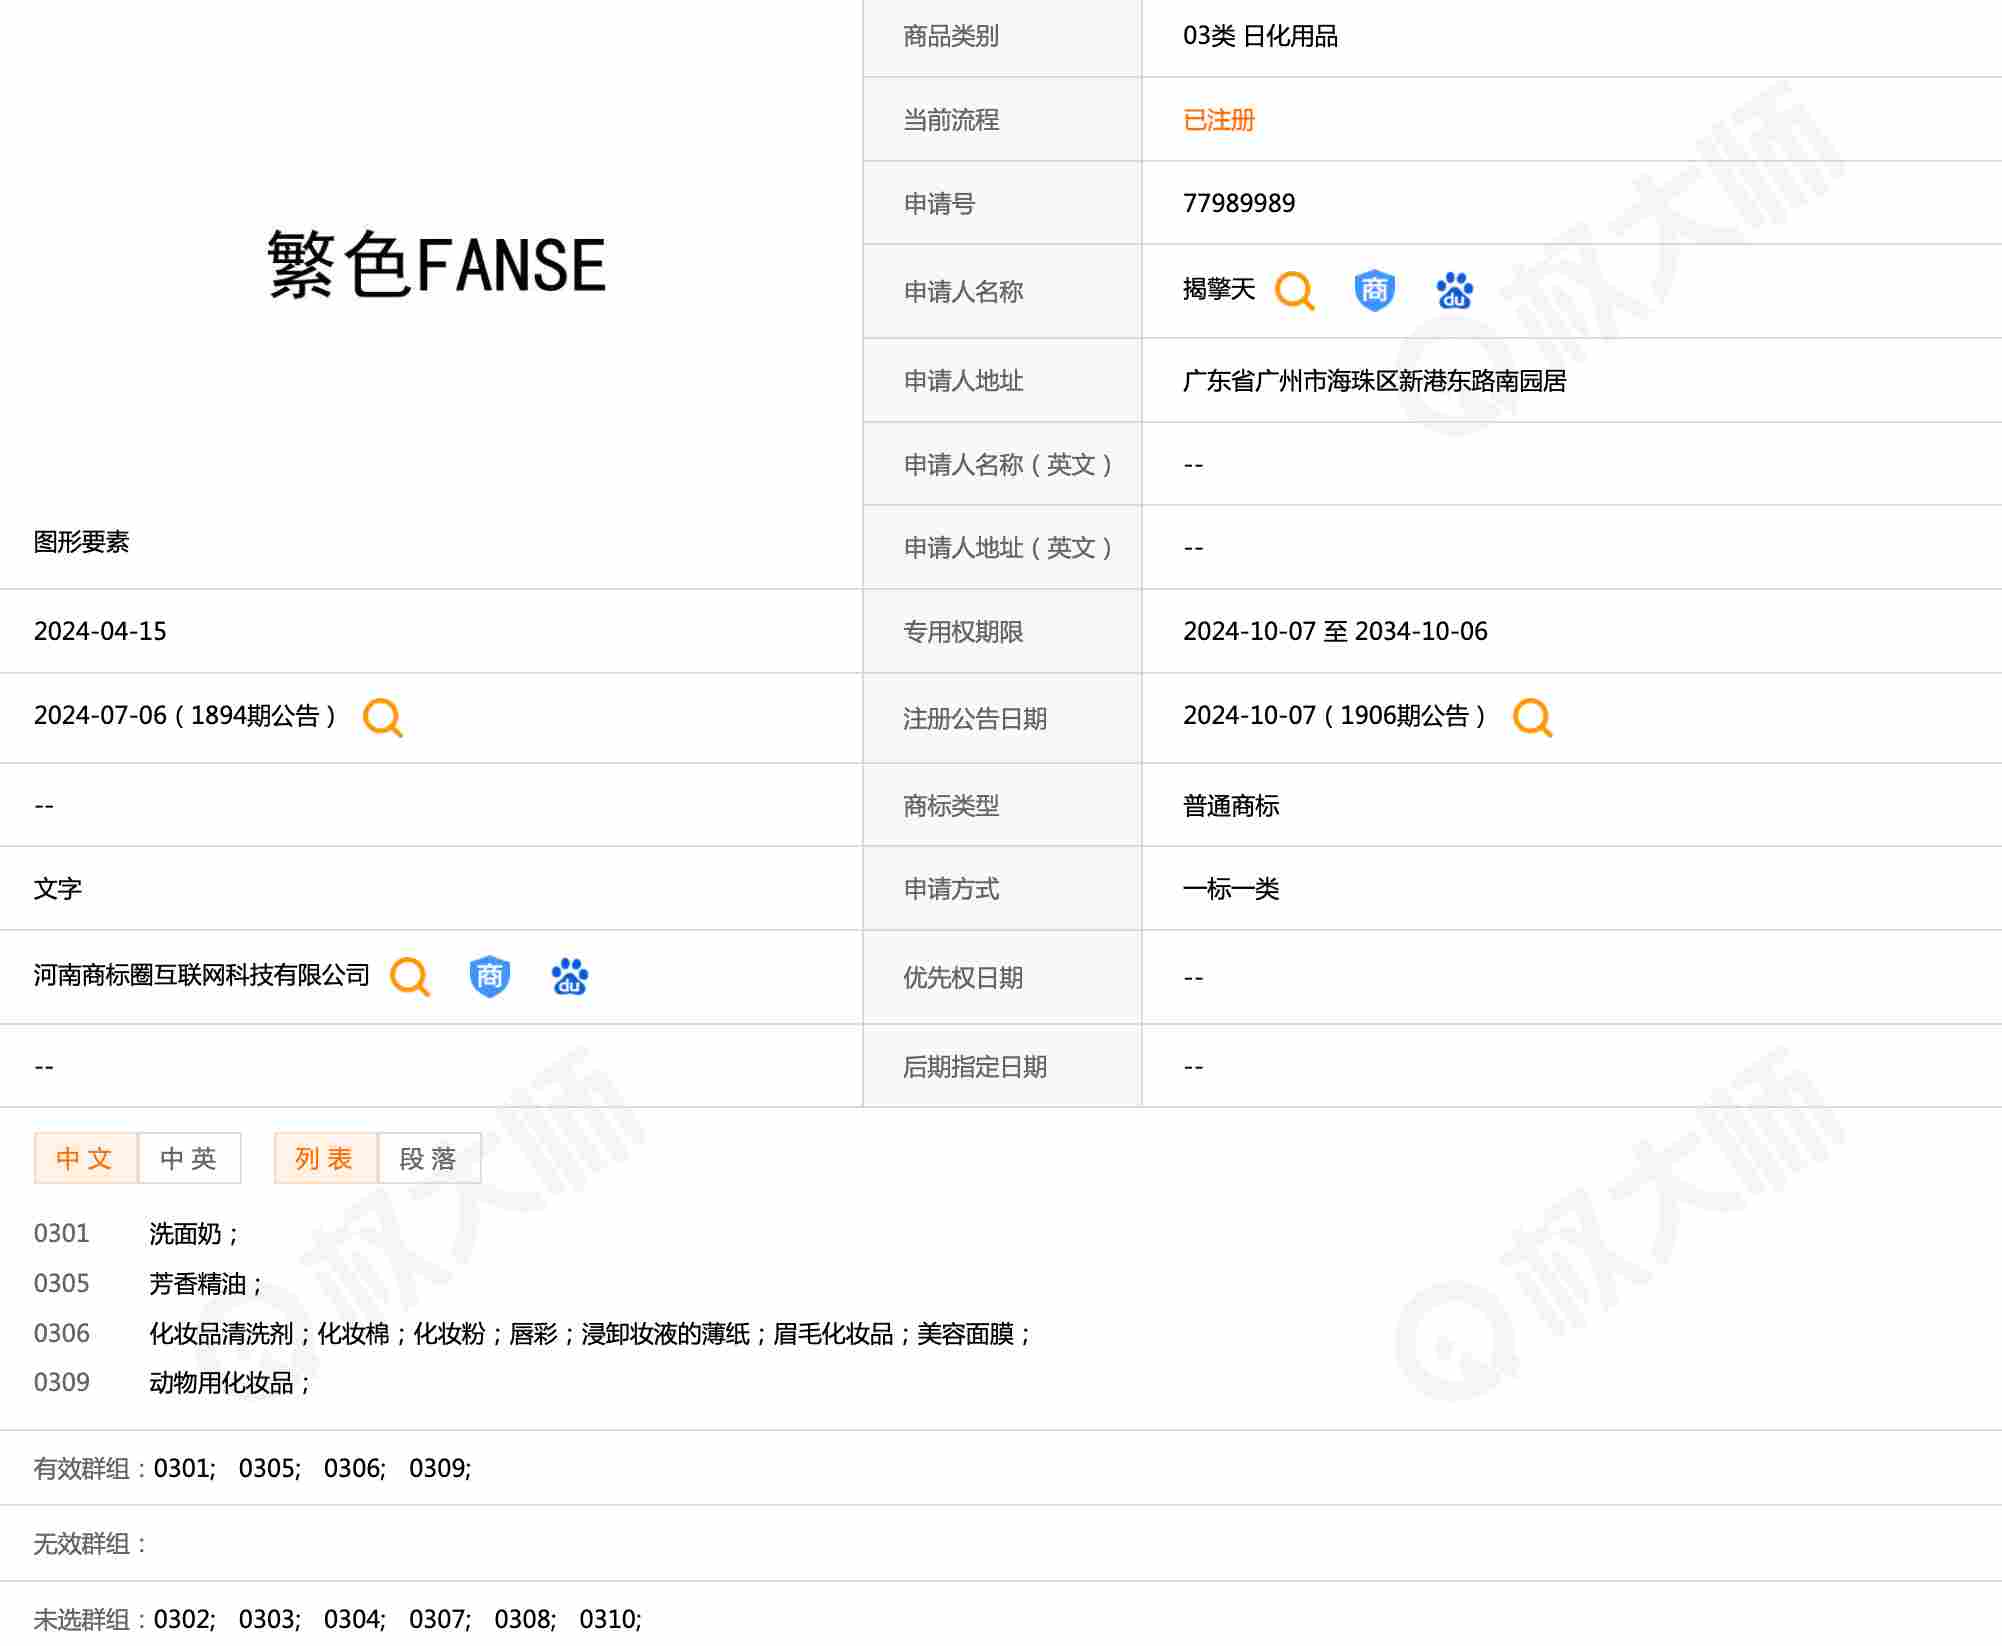Click blue 商 shield icon beside 揭擎天
Screen dimensions: 2002x1646
pyautogui.click(x=1374, y=291)
